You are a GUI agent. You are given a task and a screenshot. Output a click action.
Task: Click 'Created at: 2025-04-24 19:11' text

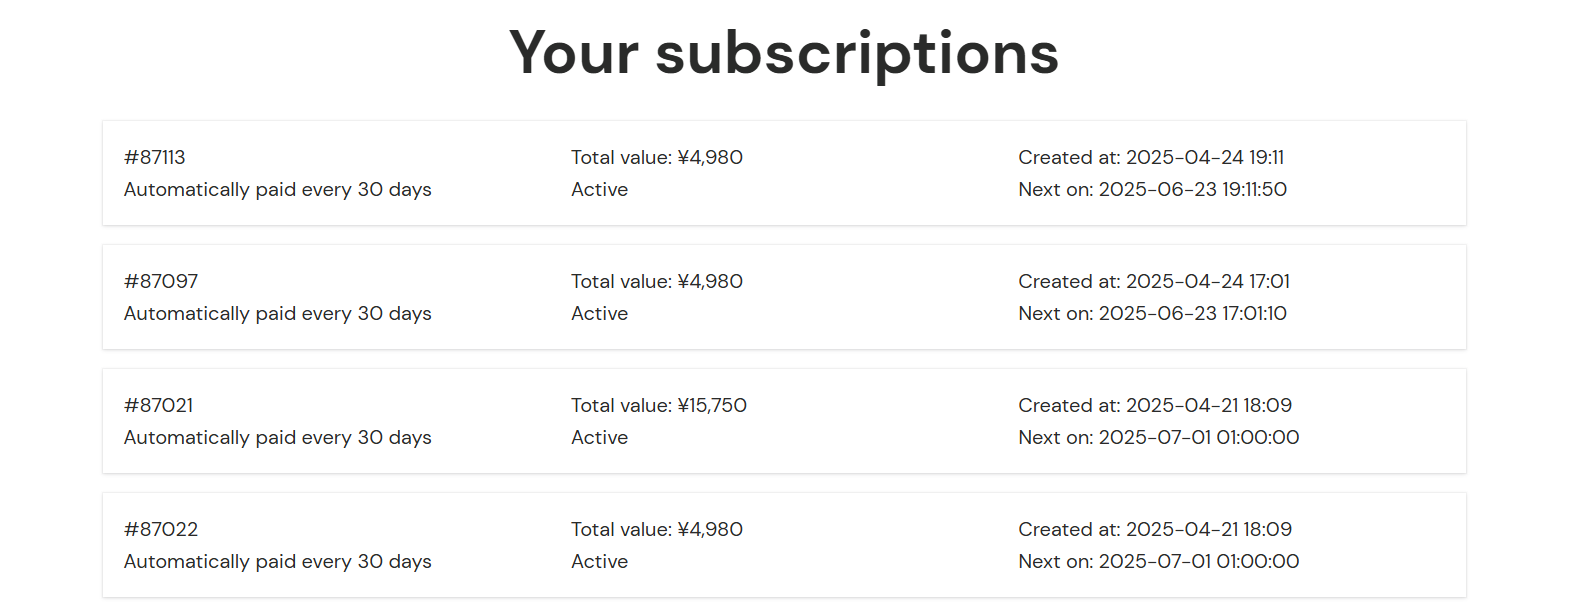tap(1151, 157)
